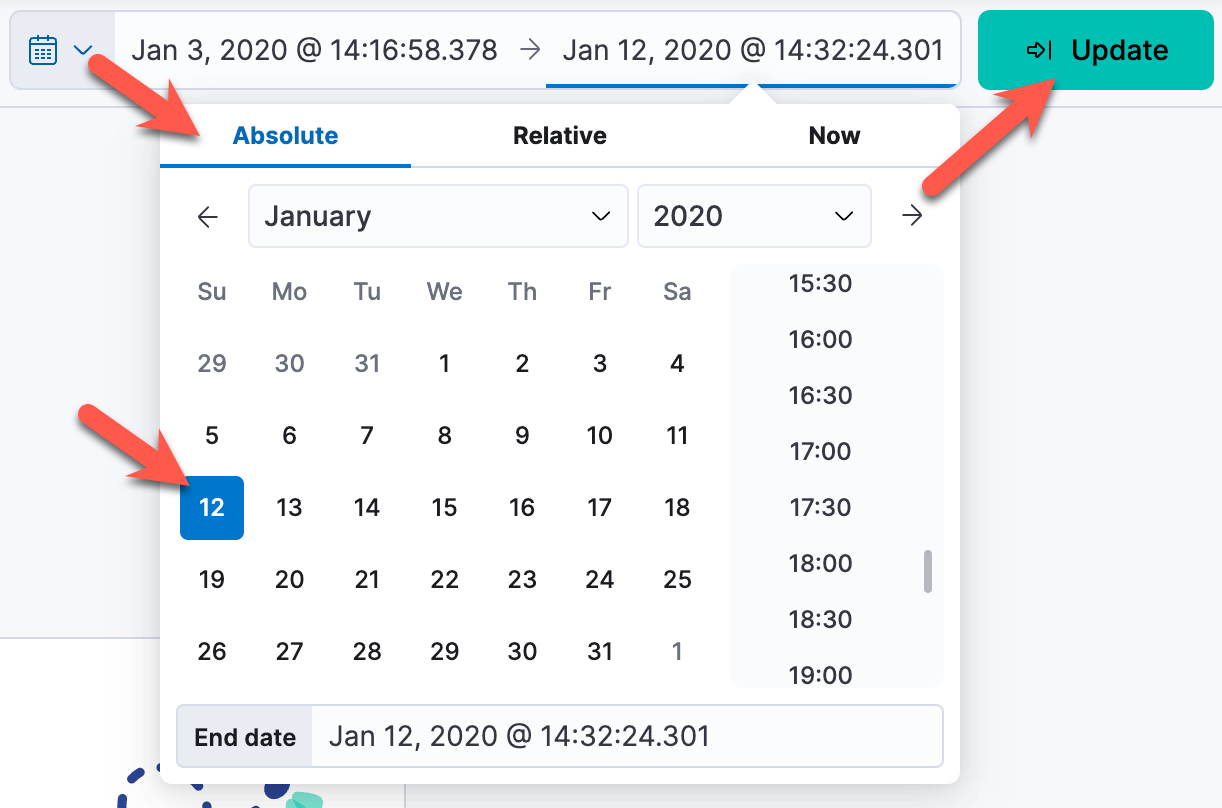Switch to the Relative tab

coord(560,136)
